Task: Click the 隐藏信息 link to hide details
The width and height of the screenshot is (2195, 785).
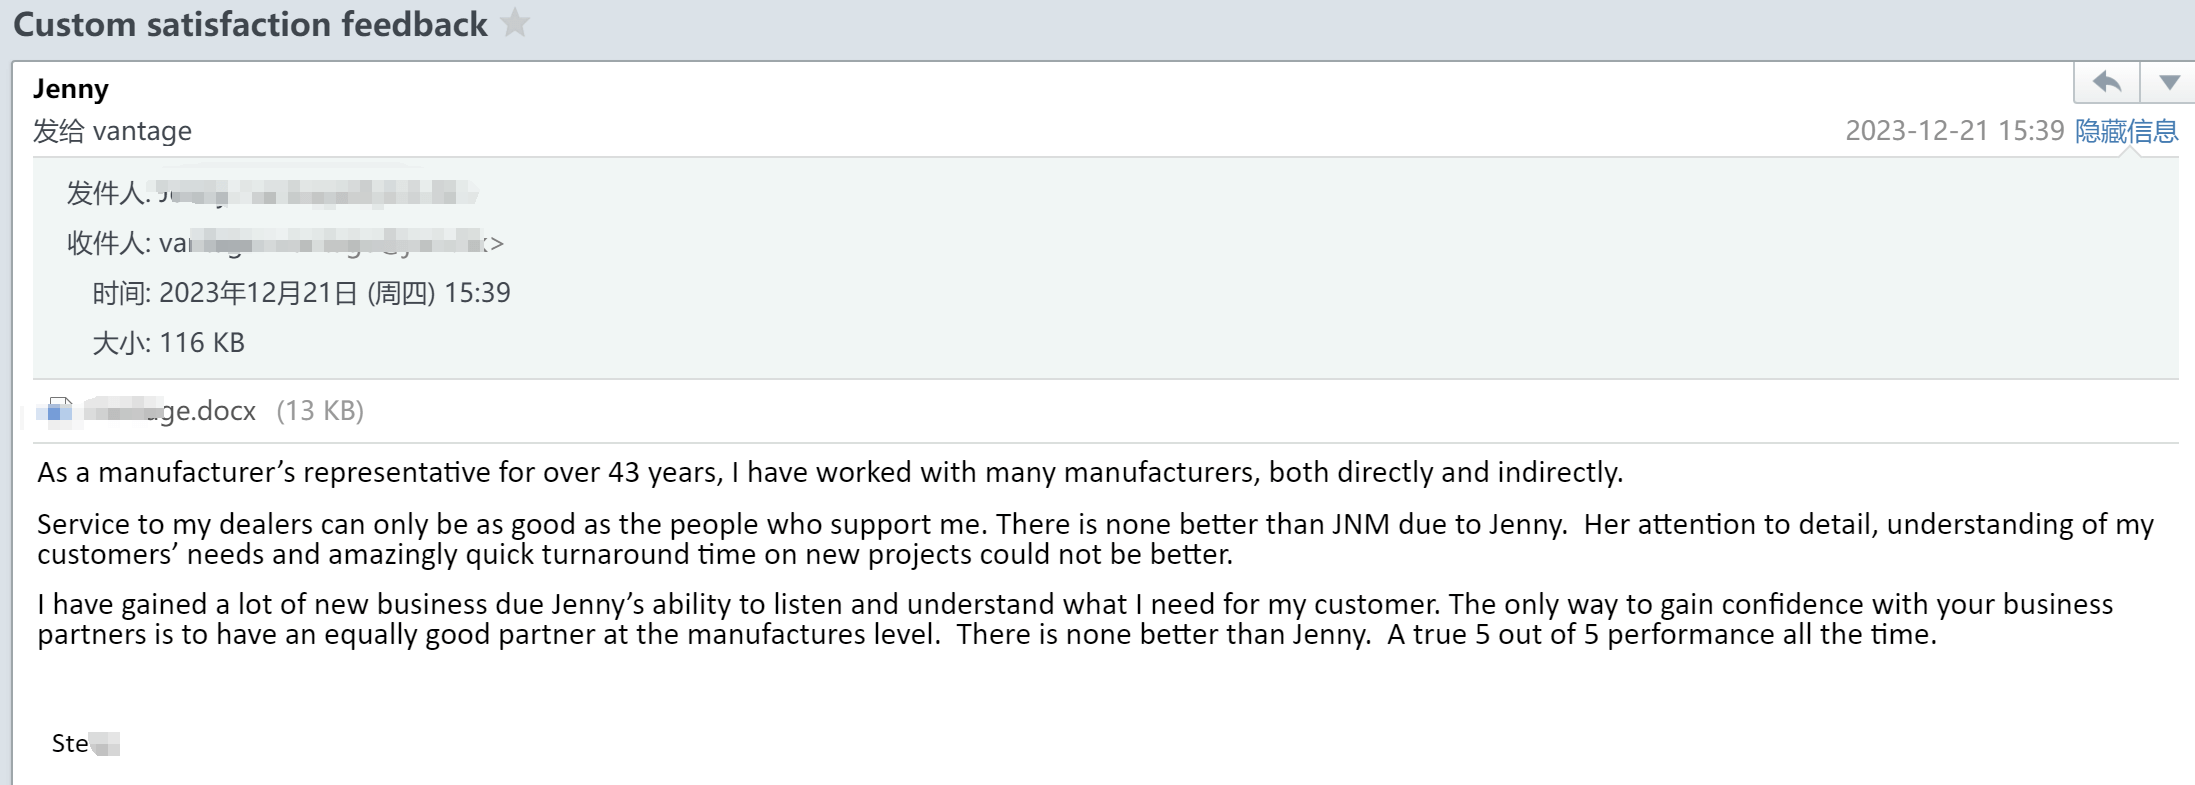Action: (2126, 131)
